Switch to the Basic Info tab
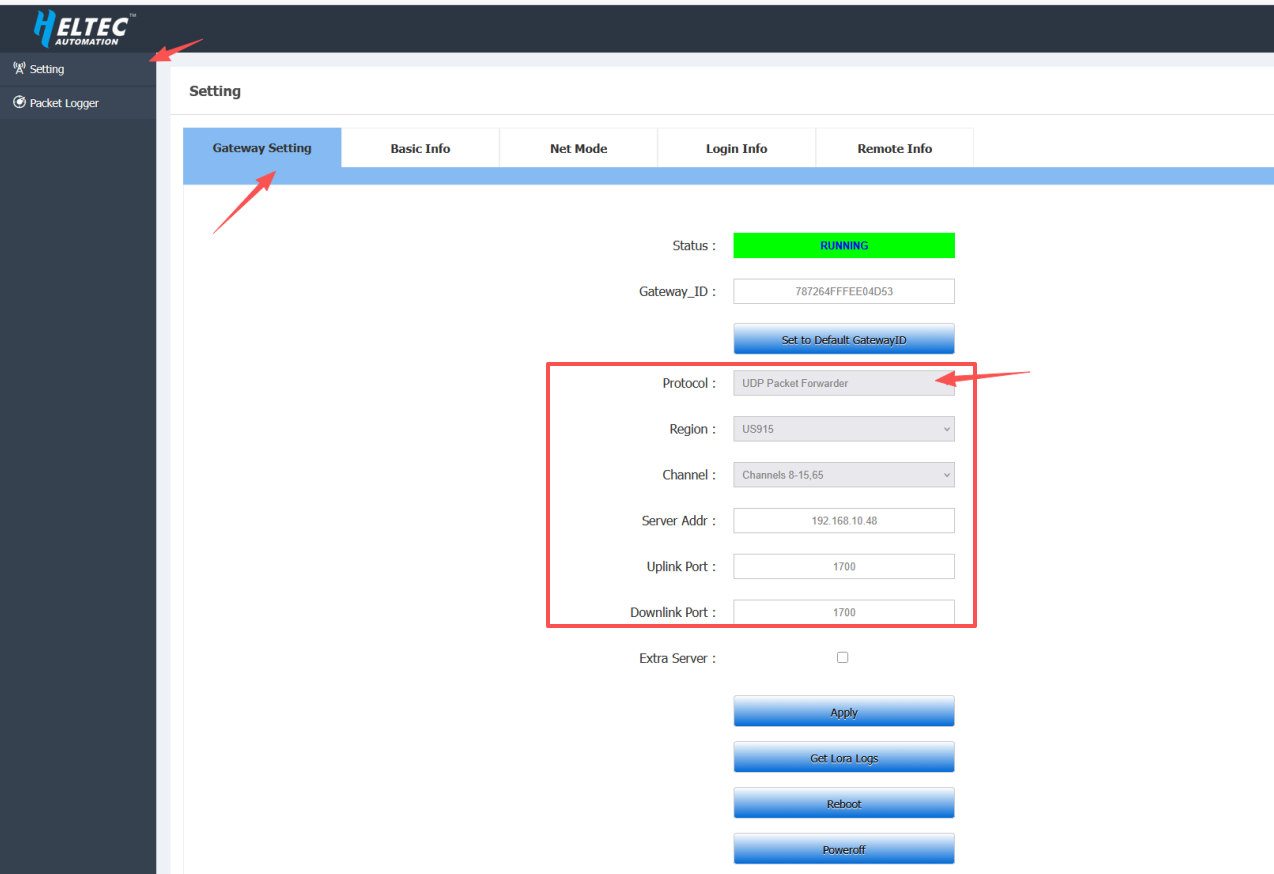The image size is (1274, 874). [x=420, y=148]
